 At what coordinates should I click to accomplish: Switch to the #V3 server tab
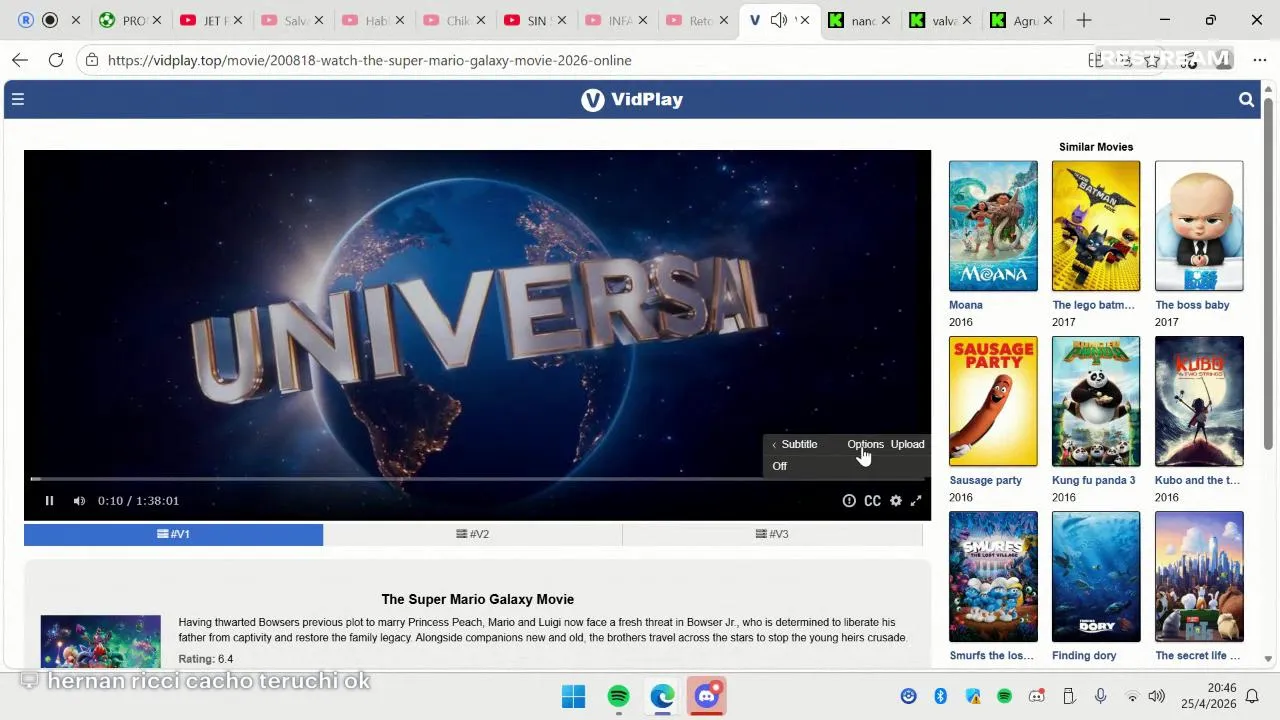[x=772, y=534]
